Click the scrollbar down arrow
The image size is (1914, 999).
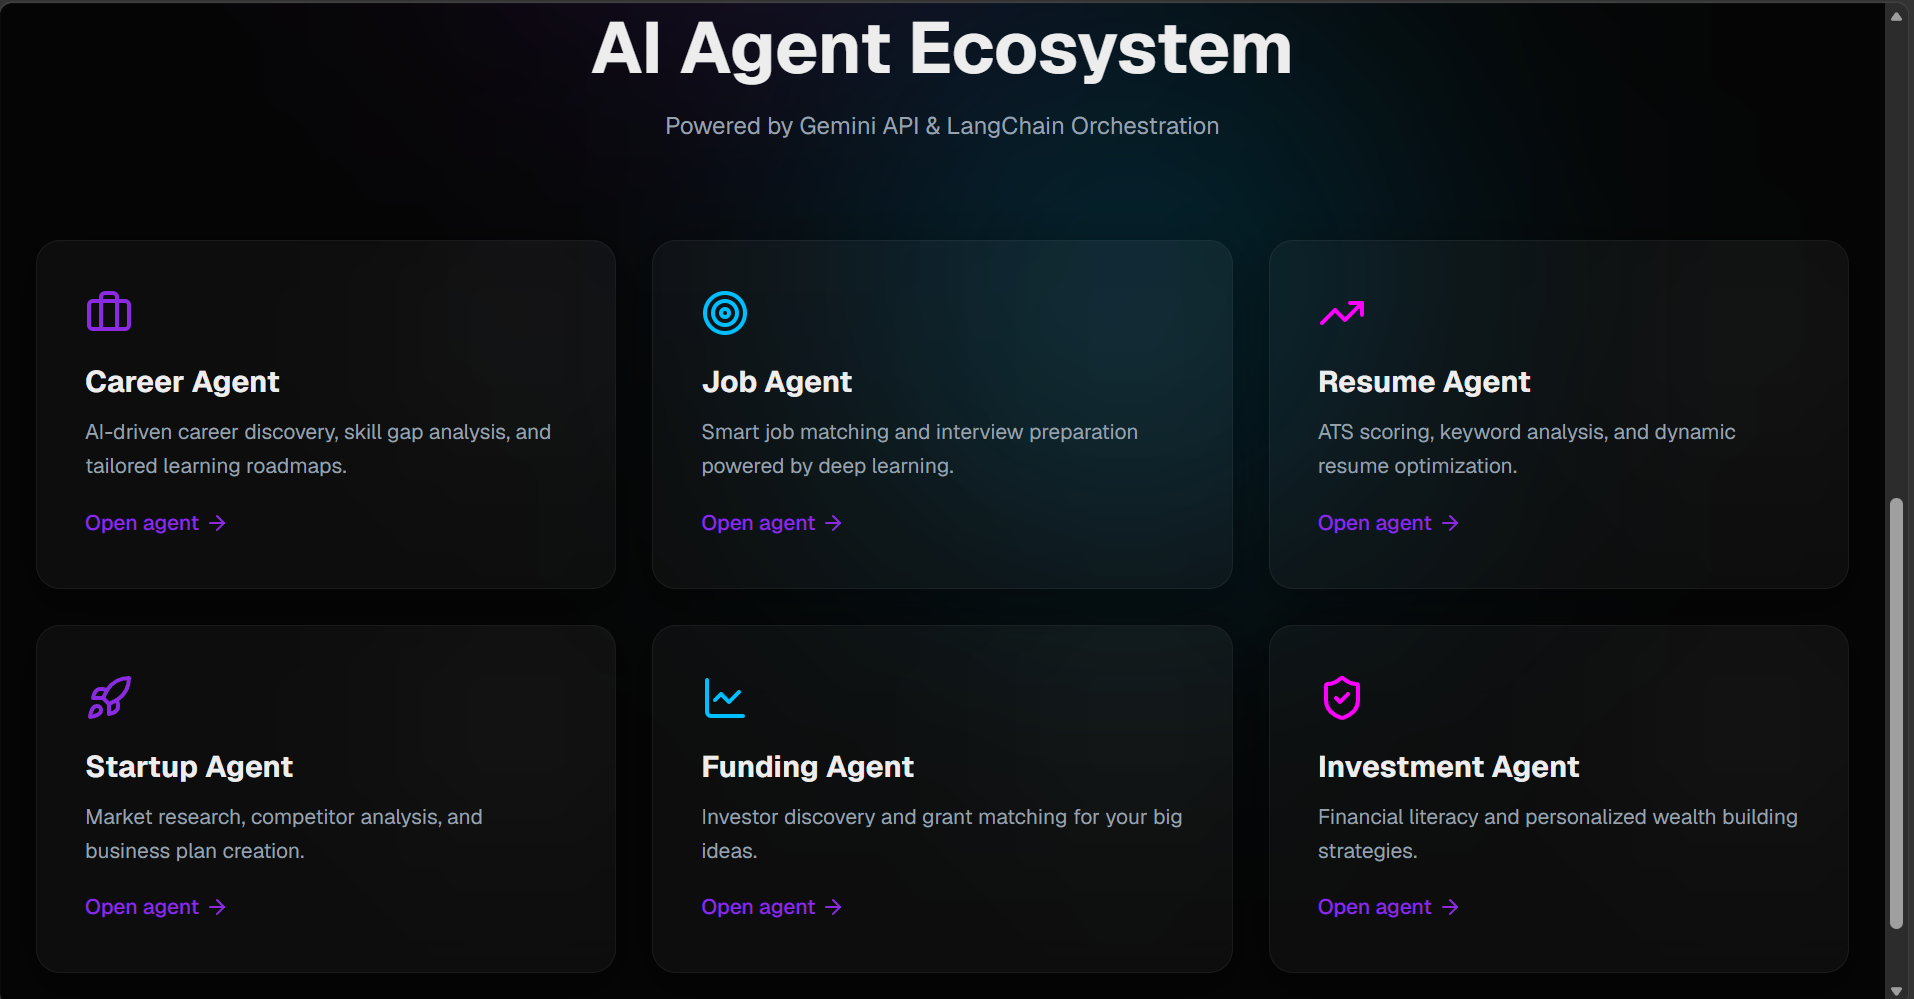tap(1896, 990)
